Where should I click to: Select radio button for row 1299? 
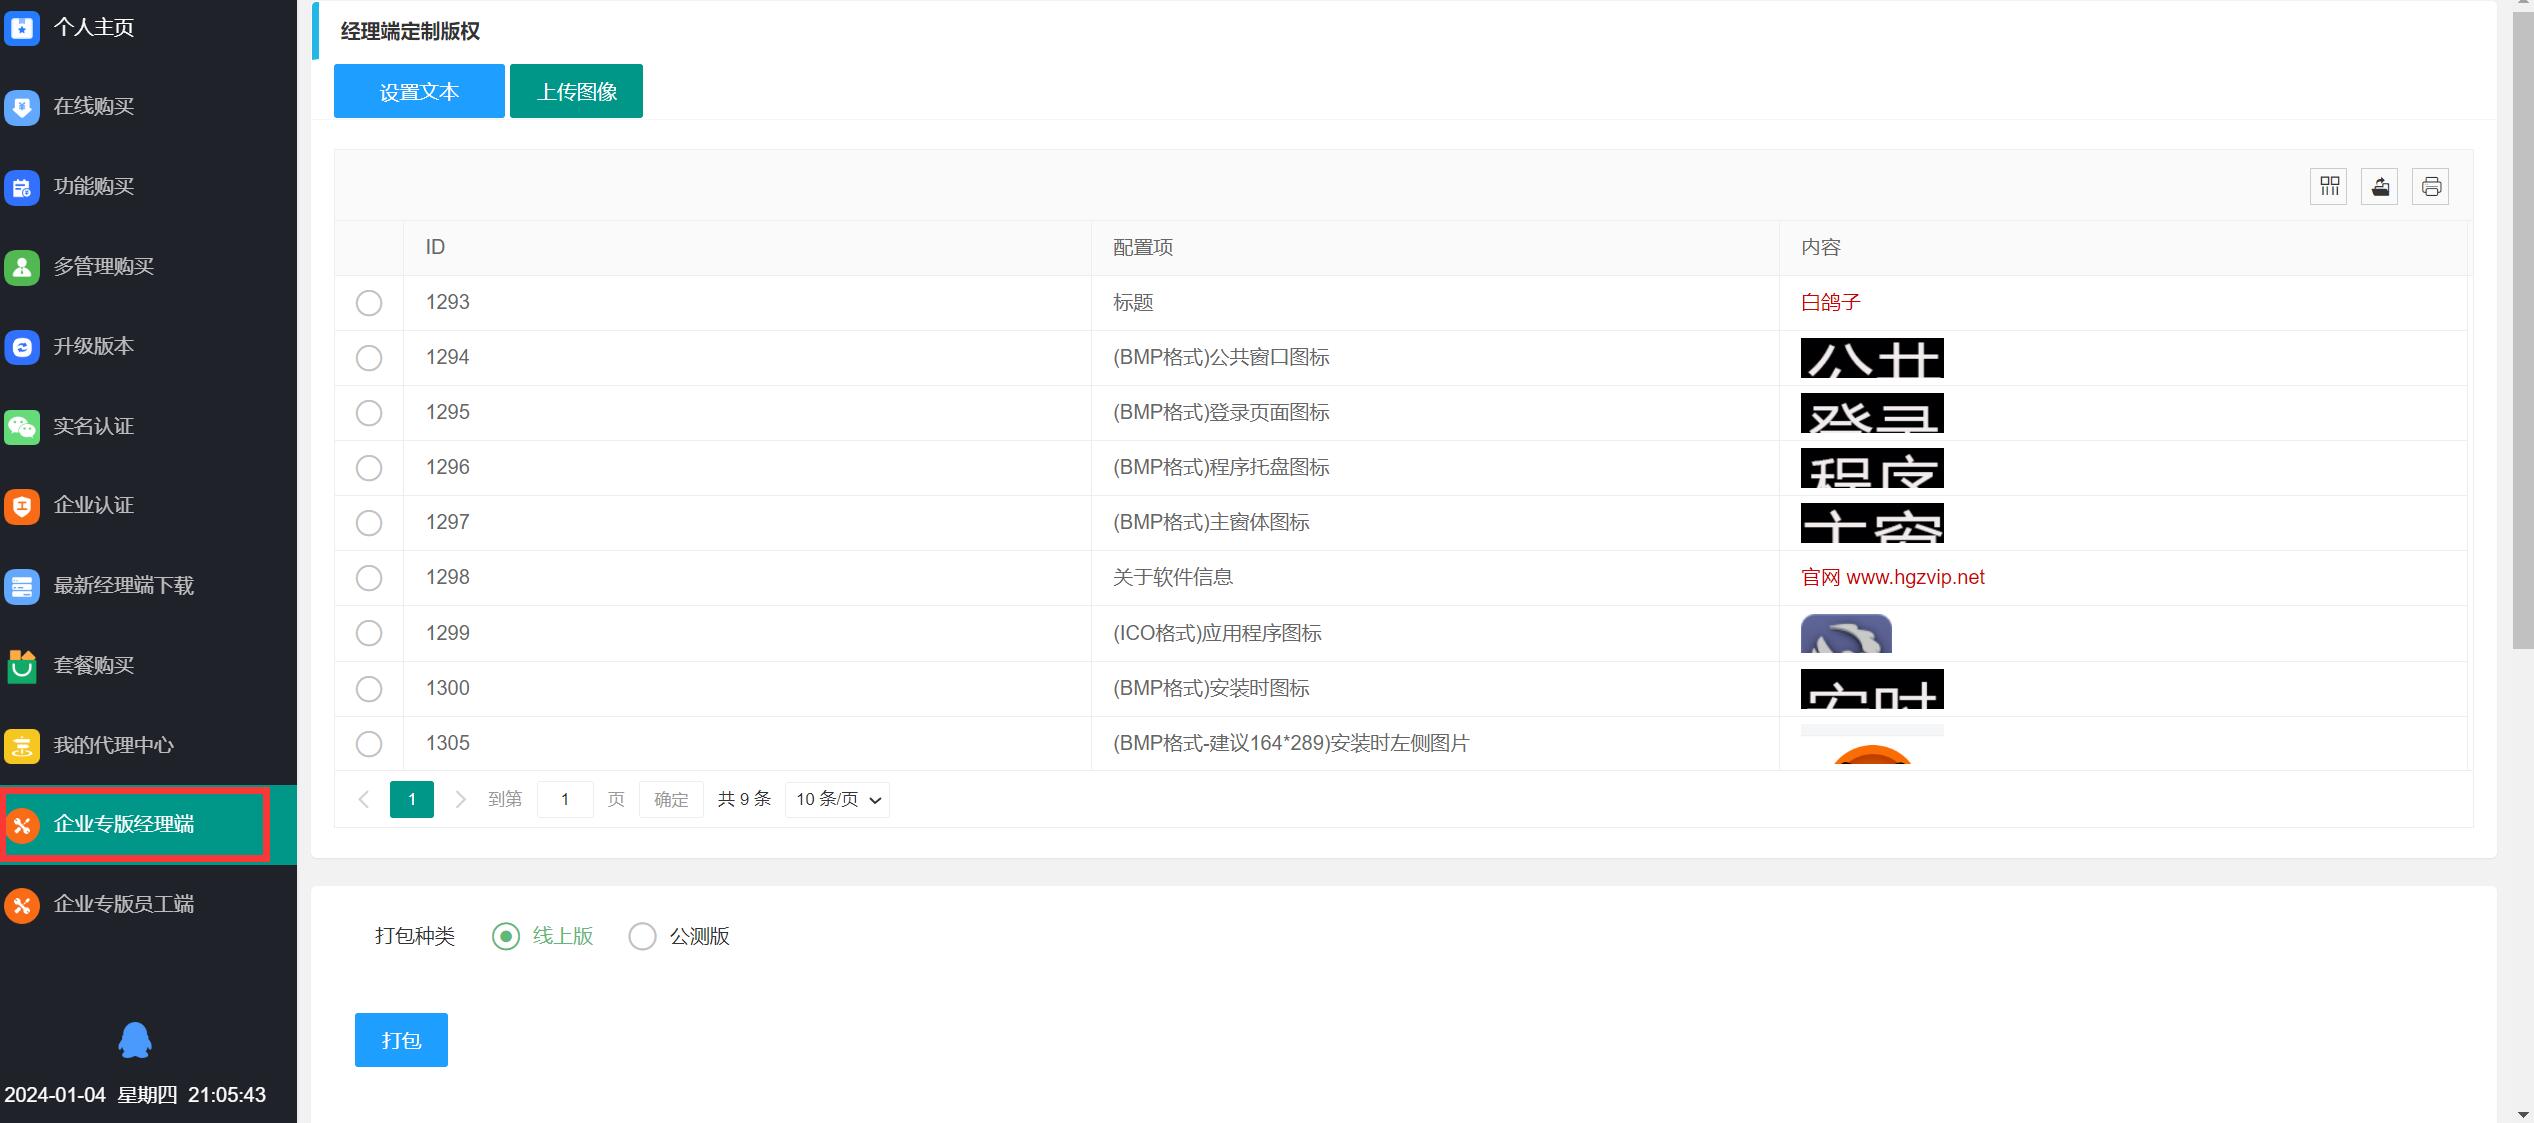point(369,633)
